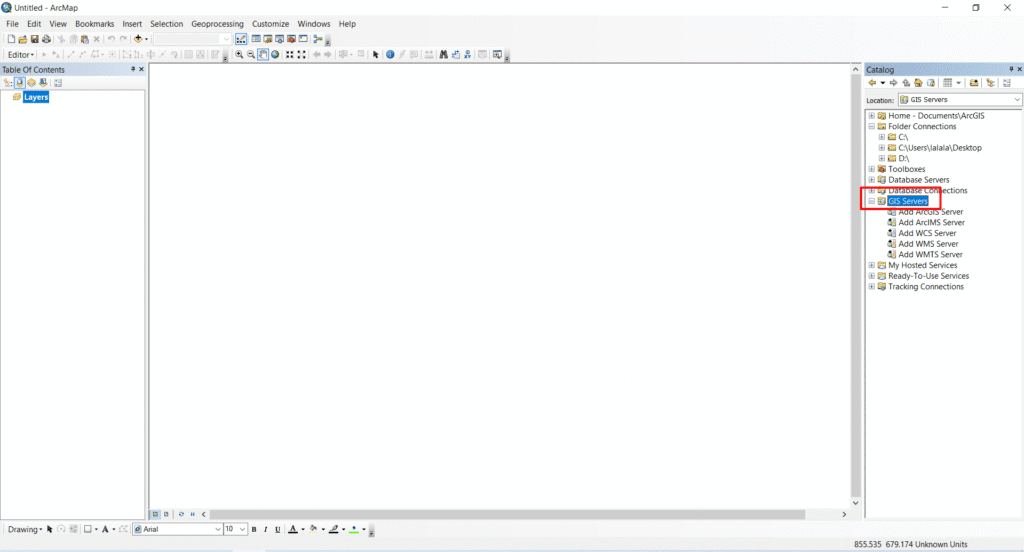
Task: Open the Editor toolbar icon
Action: [241, 39]
